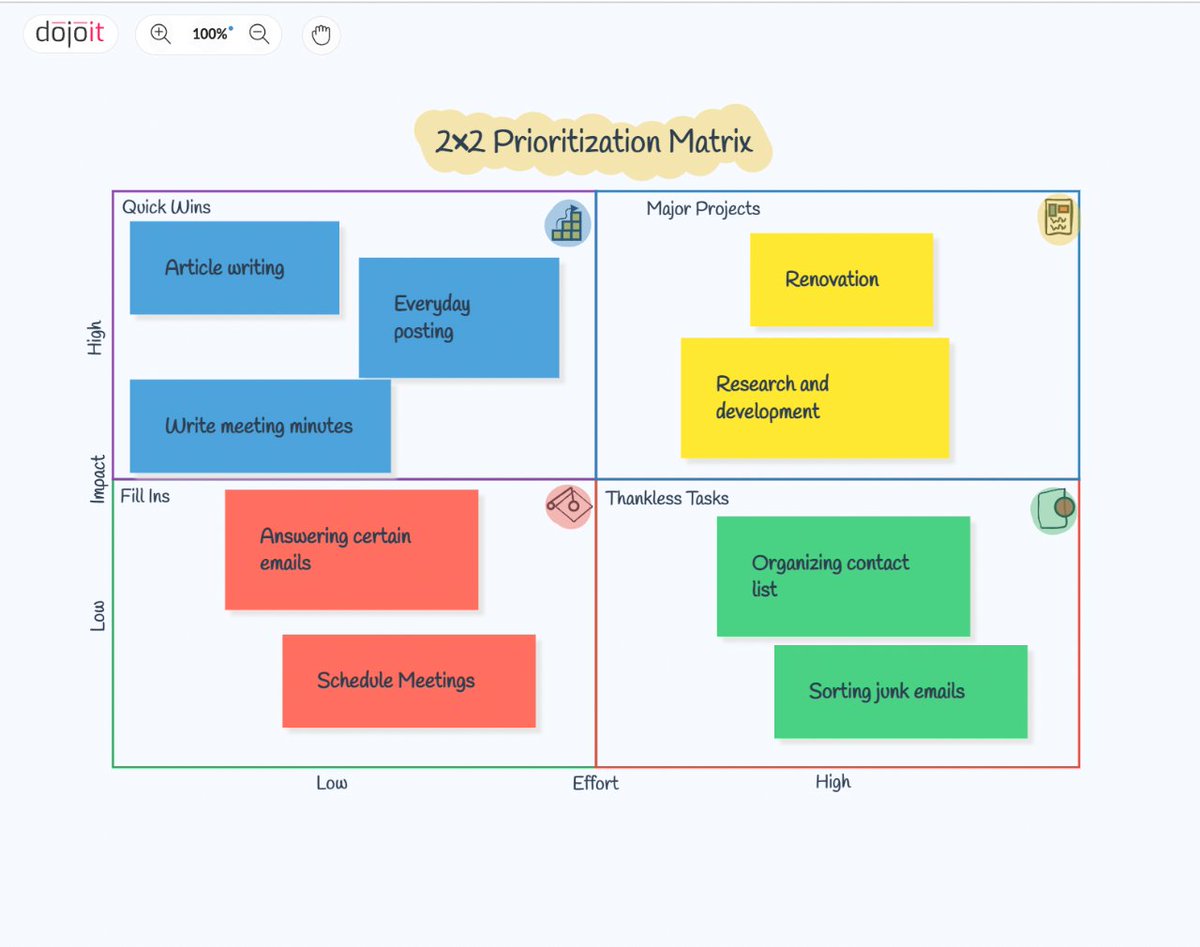Select the Answering certain emails note
1200x947 pixels.
[352, 550]
